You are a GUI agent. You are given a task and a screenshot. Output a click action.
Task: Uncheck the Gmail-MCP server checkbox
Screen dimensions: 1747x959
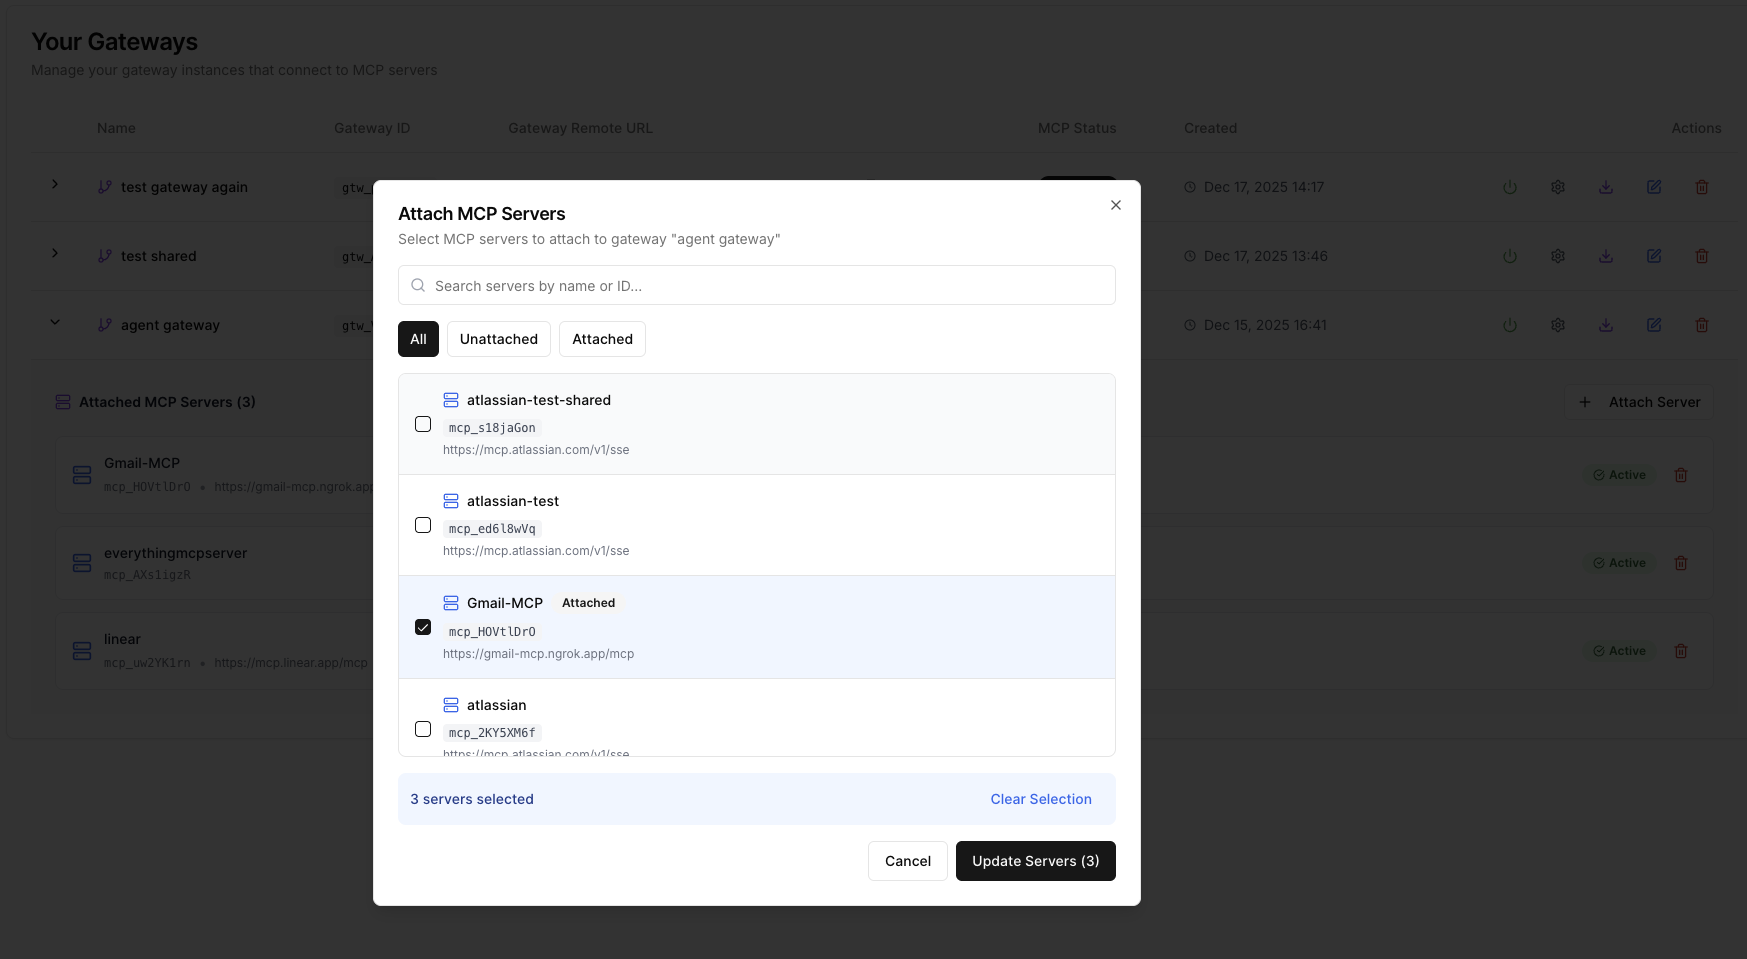click(x=423, y=627)
